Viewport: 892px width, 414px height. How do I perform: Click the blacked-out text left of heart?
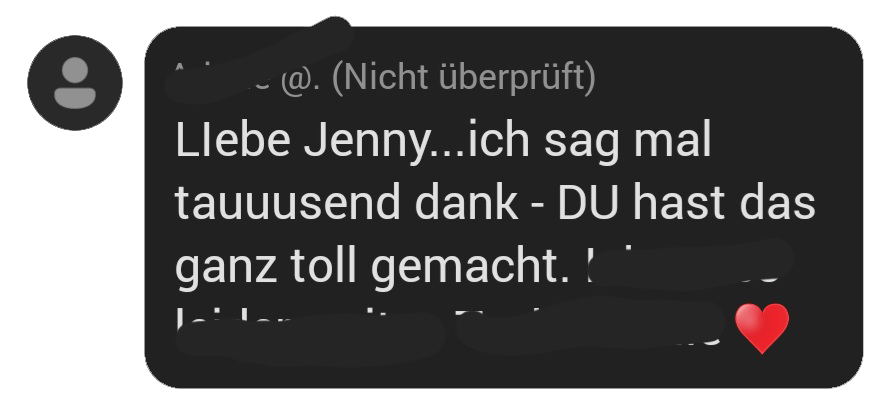pos(590,326)
